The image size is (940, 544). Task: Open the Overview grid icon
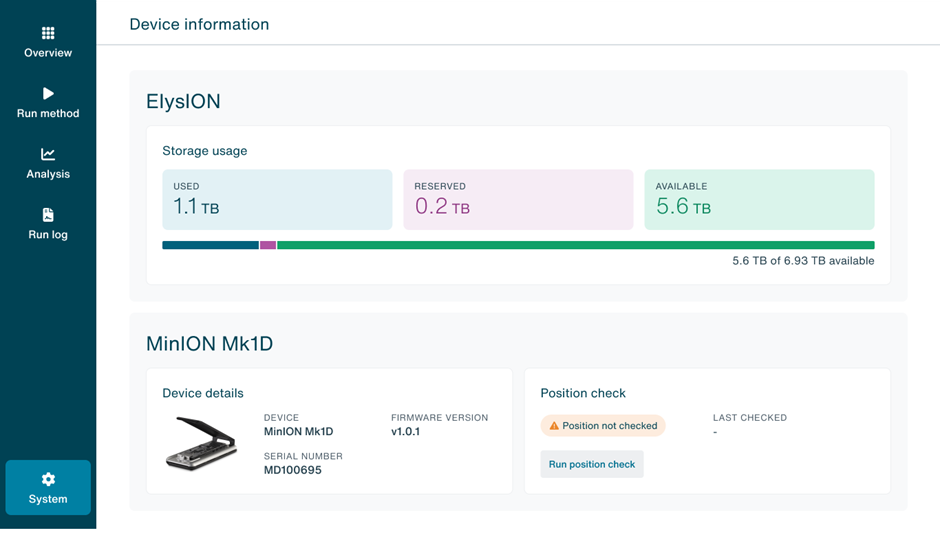click(x=48, y=32)
